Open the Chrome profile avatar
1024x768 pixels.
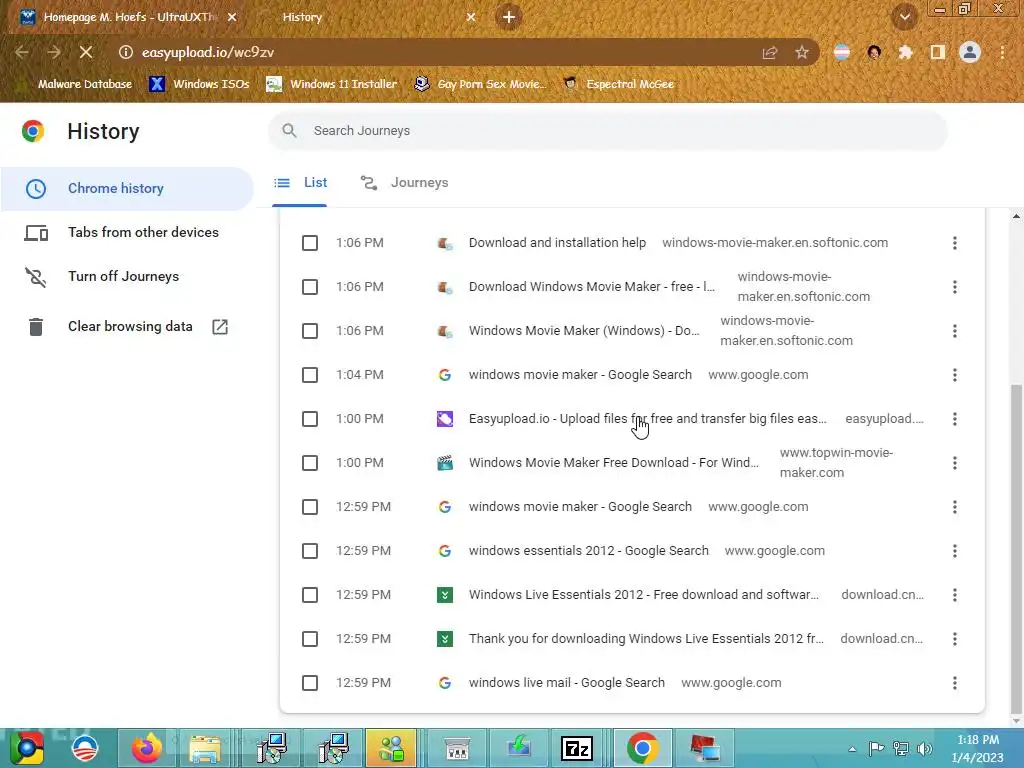(x=970, y=52)
